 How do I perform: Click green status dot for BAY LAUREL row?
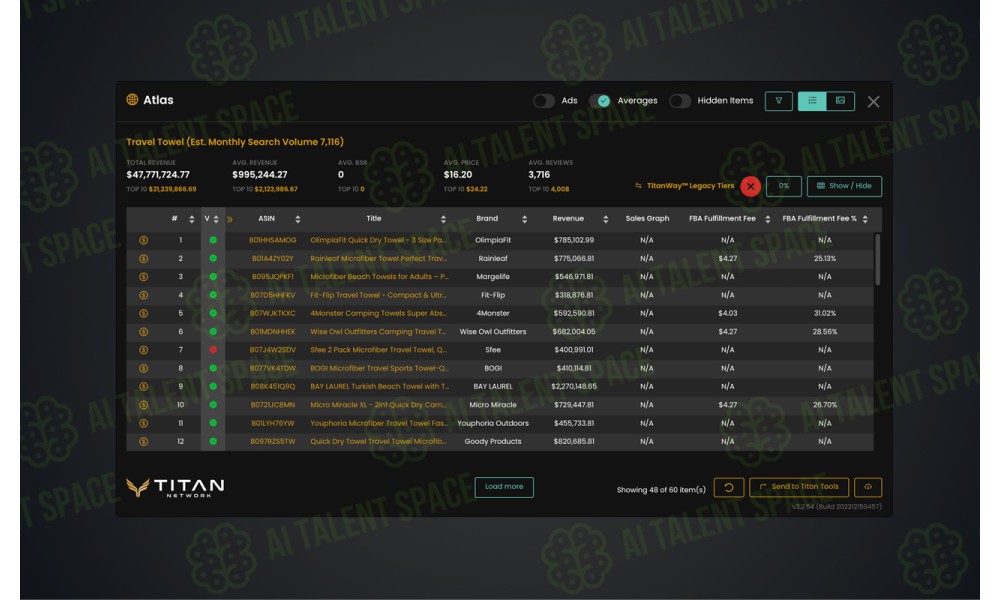213,386
